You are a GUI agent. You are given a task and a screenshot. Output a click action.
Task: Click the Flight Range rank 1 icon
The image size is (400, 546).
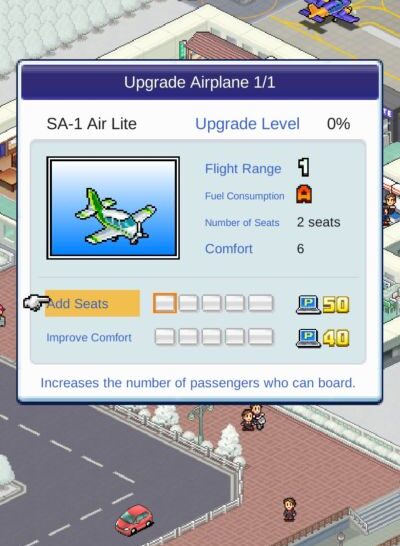tap(304, 167)
